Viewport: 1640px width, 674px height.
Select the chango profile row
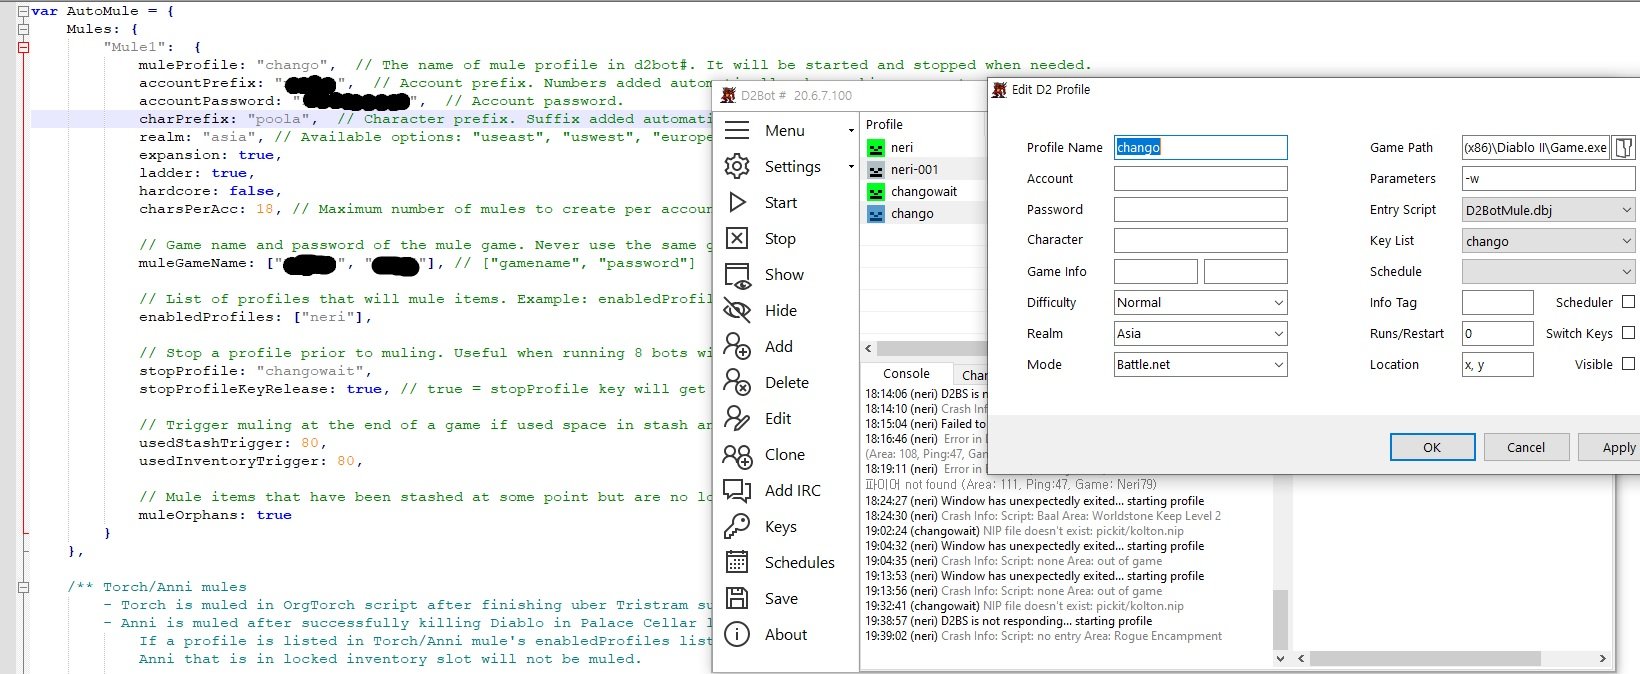pos(925,214)
